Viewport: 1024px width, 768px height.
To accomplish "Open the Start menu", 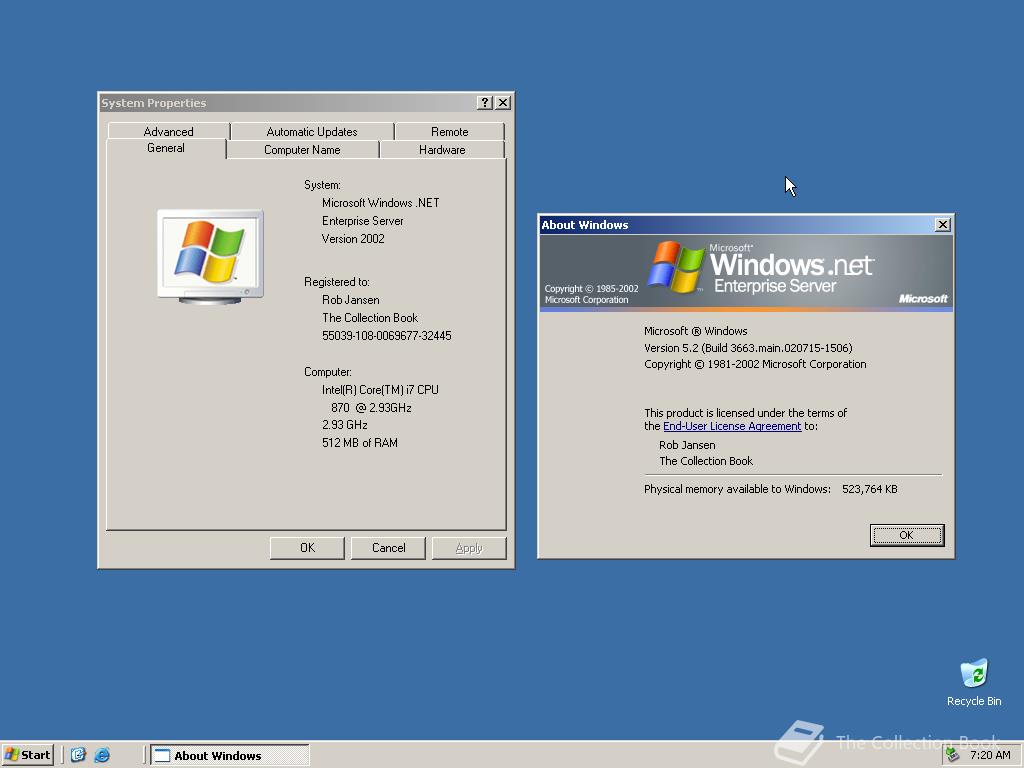I will click(27, 755).
